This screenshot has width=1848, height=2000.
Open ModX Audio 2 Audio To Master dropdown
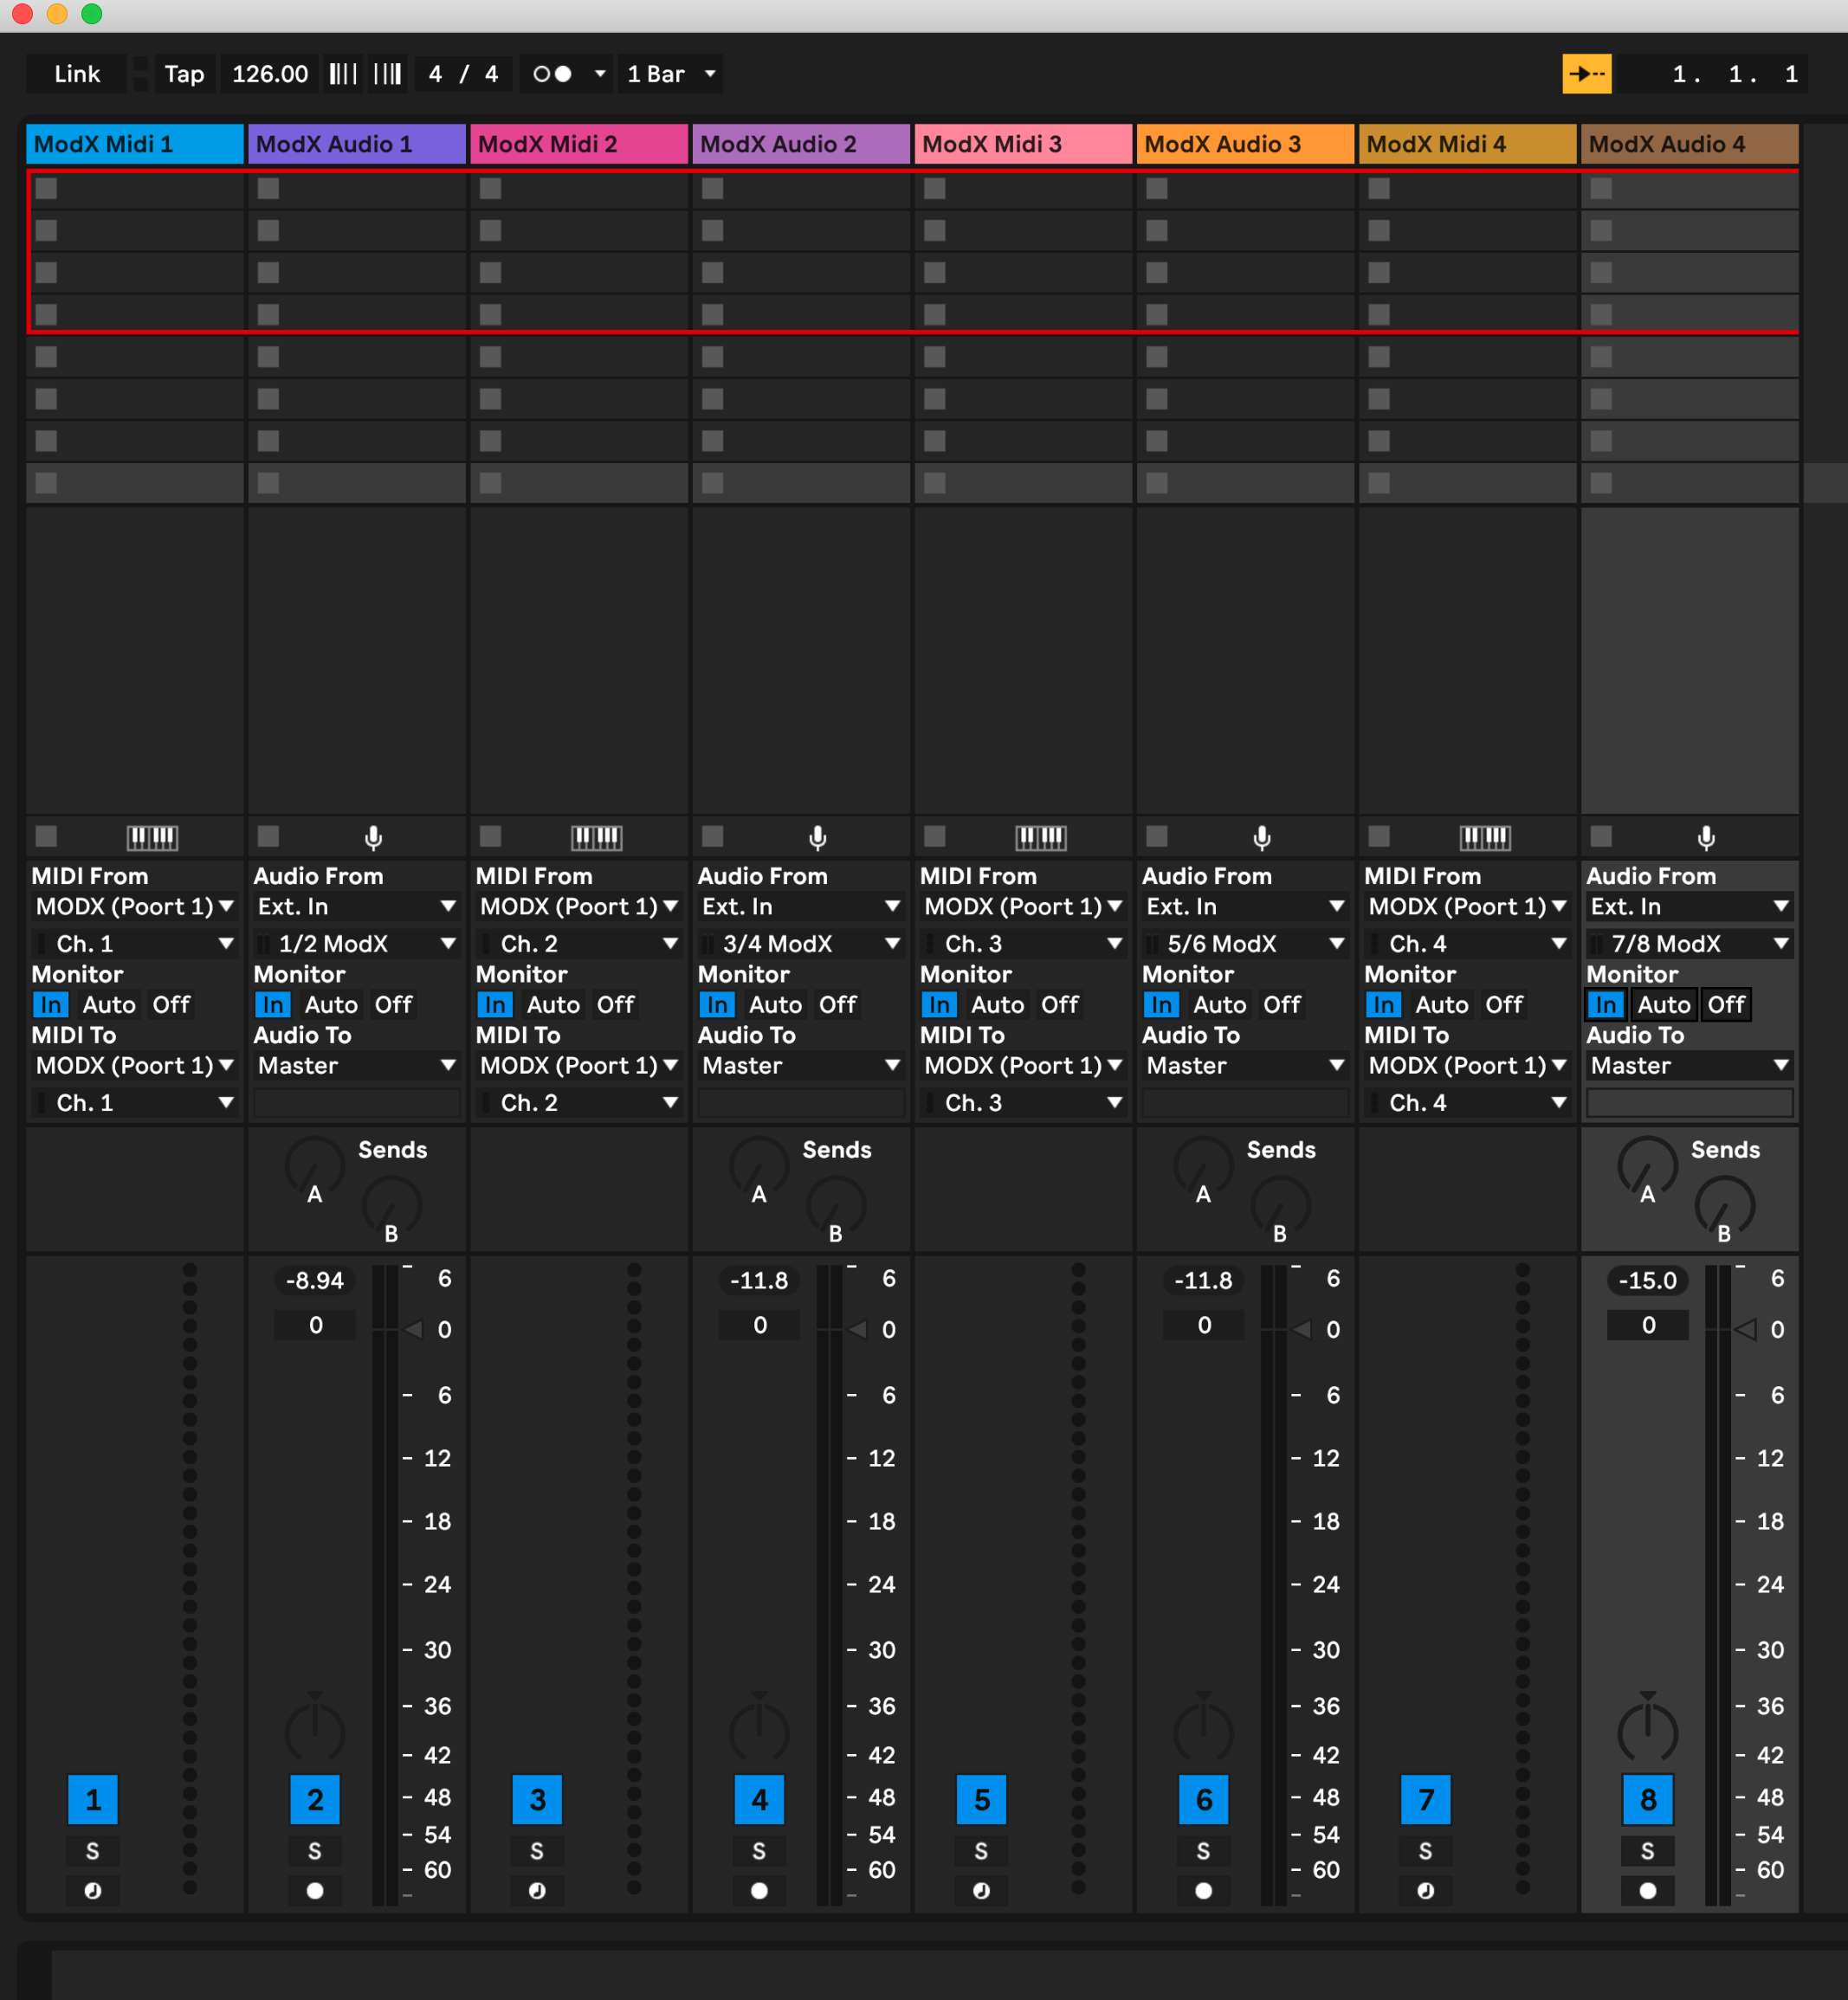[800, 1065]
